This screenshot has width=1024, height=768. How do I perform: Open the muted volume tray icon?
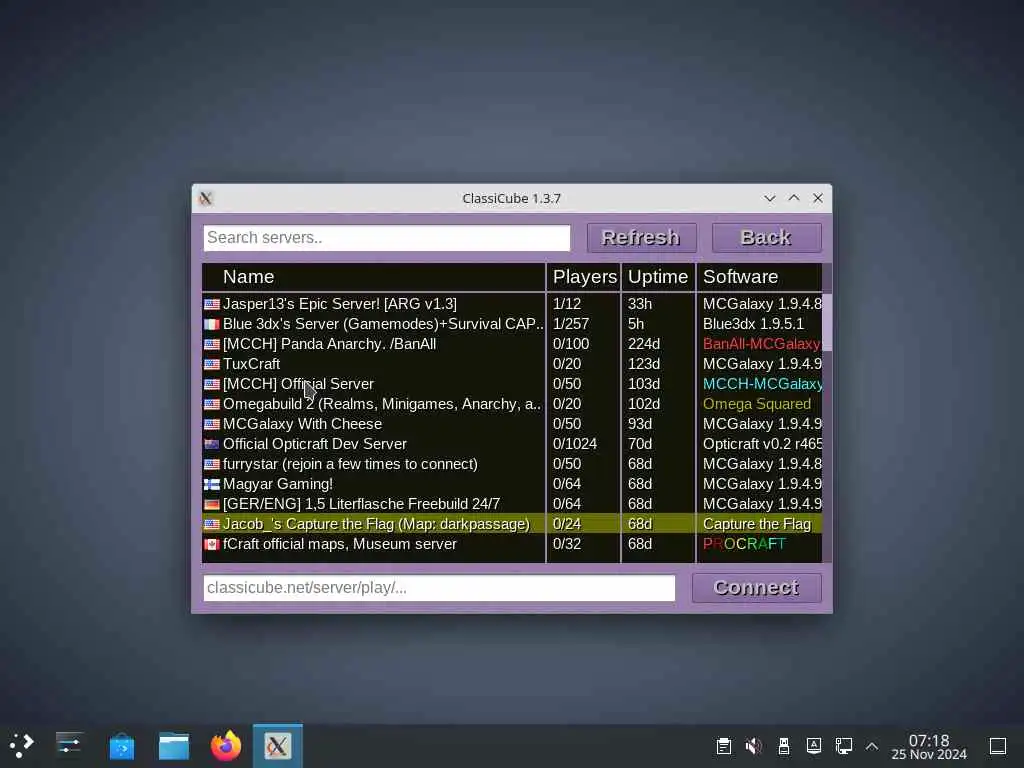click(x=754, y=746)
